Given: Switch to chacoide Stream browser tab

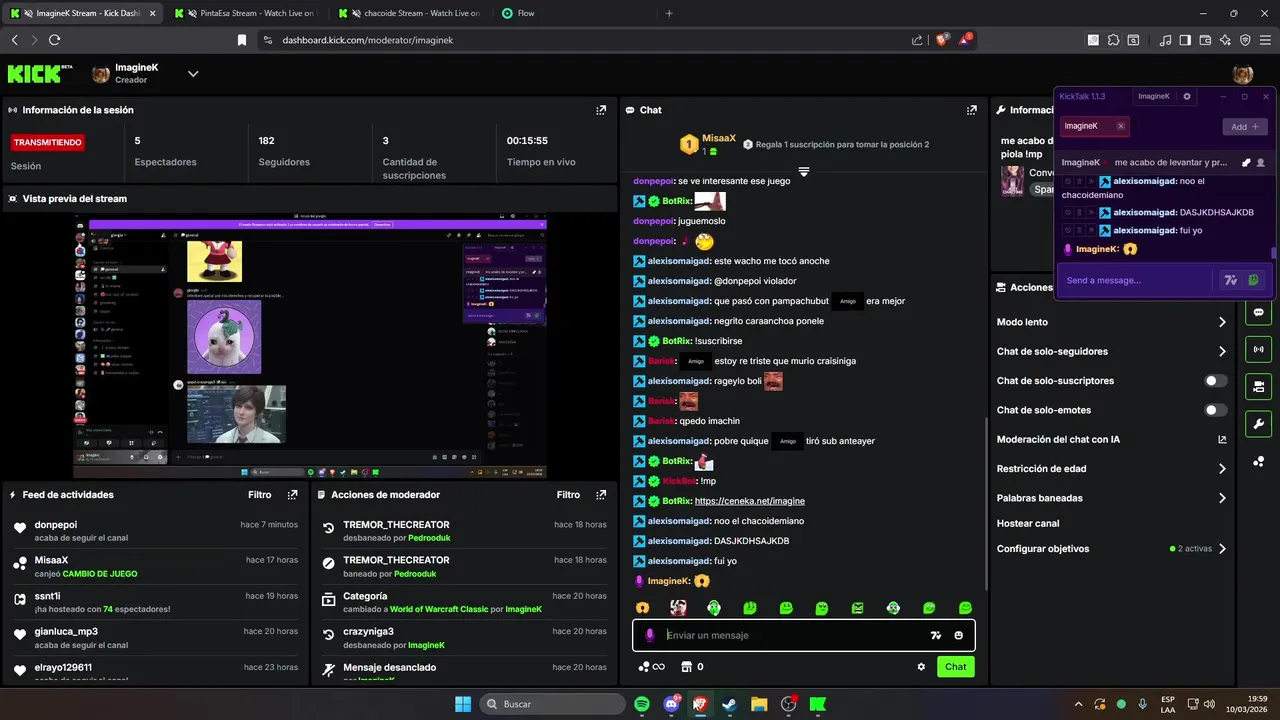Looking at the screenshot, I should pyautogui.click(x=410, y=13).
